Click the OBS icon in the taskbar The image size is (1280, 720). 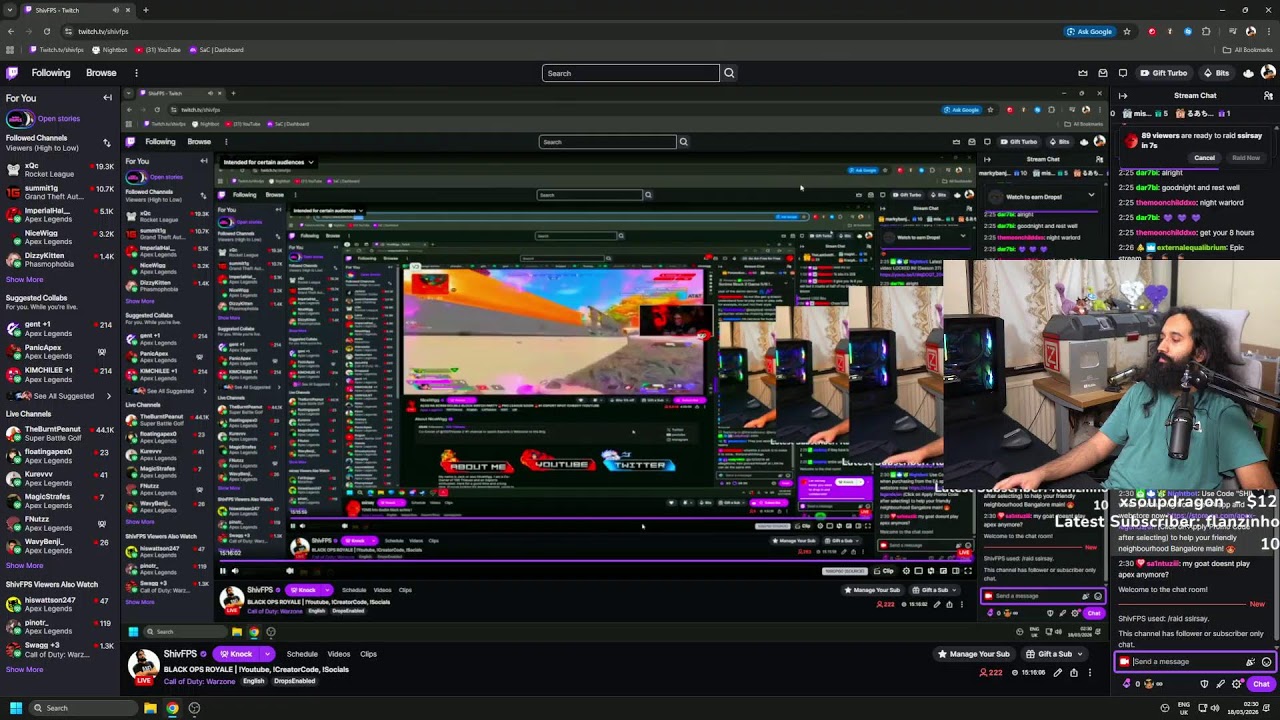point(194,708)
